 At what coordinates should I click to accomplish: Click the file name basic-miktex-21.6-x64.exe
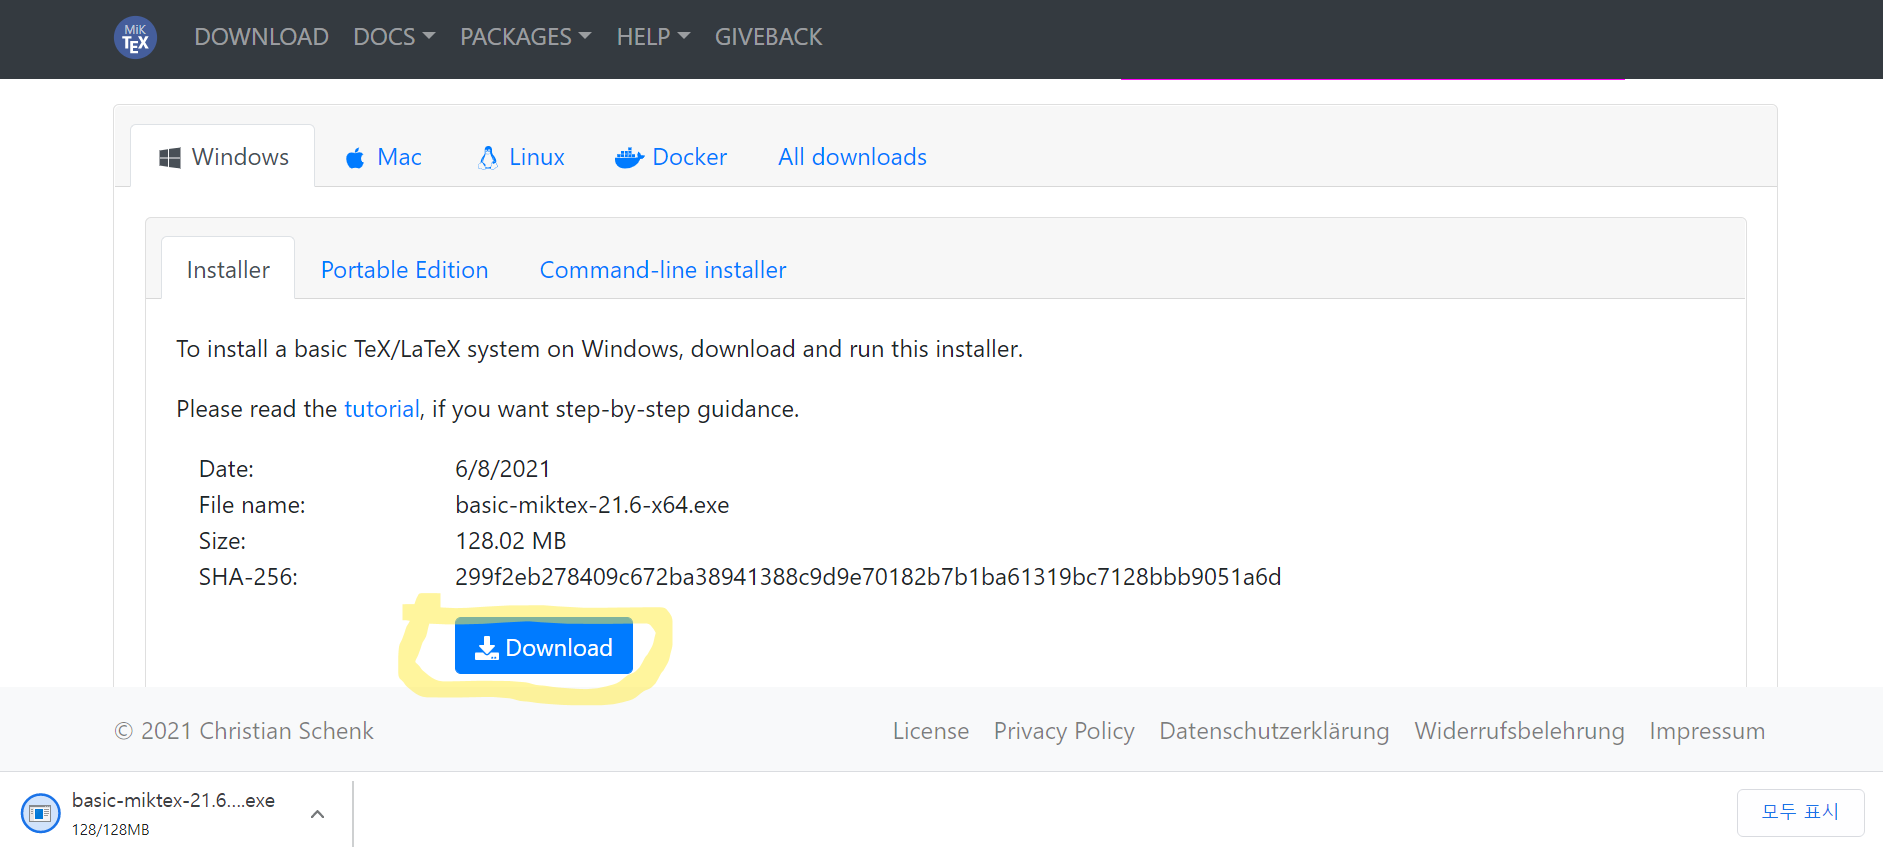click(592, 505)
